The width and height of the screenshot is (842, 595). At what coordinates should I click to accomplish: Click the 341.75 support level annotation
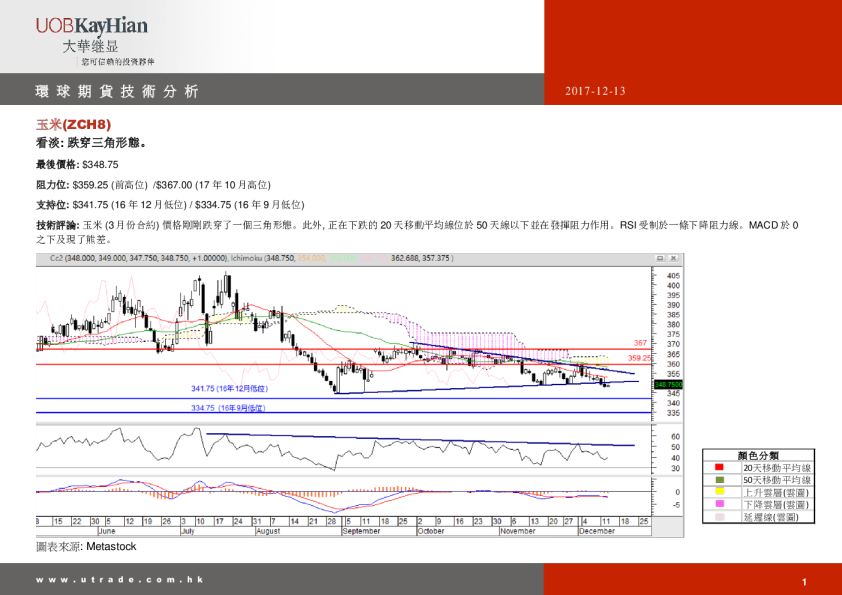coord(229,388)
